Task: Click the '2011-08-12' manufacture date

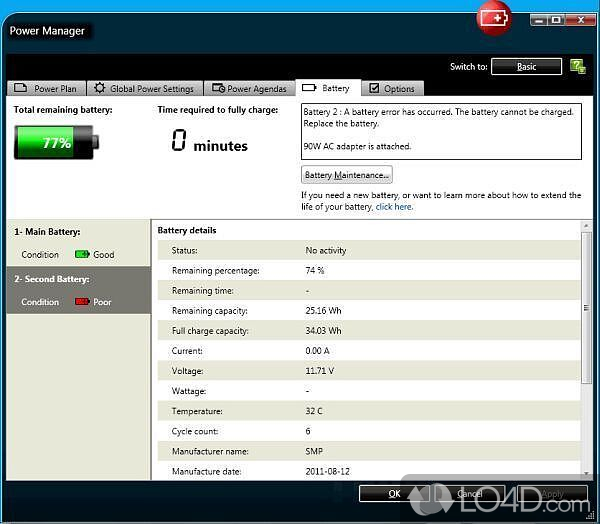Action: (x=328, y=471)
